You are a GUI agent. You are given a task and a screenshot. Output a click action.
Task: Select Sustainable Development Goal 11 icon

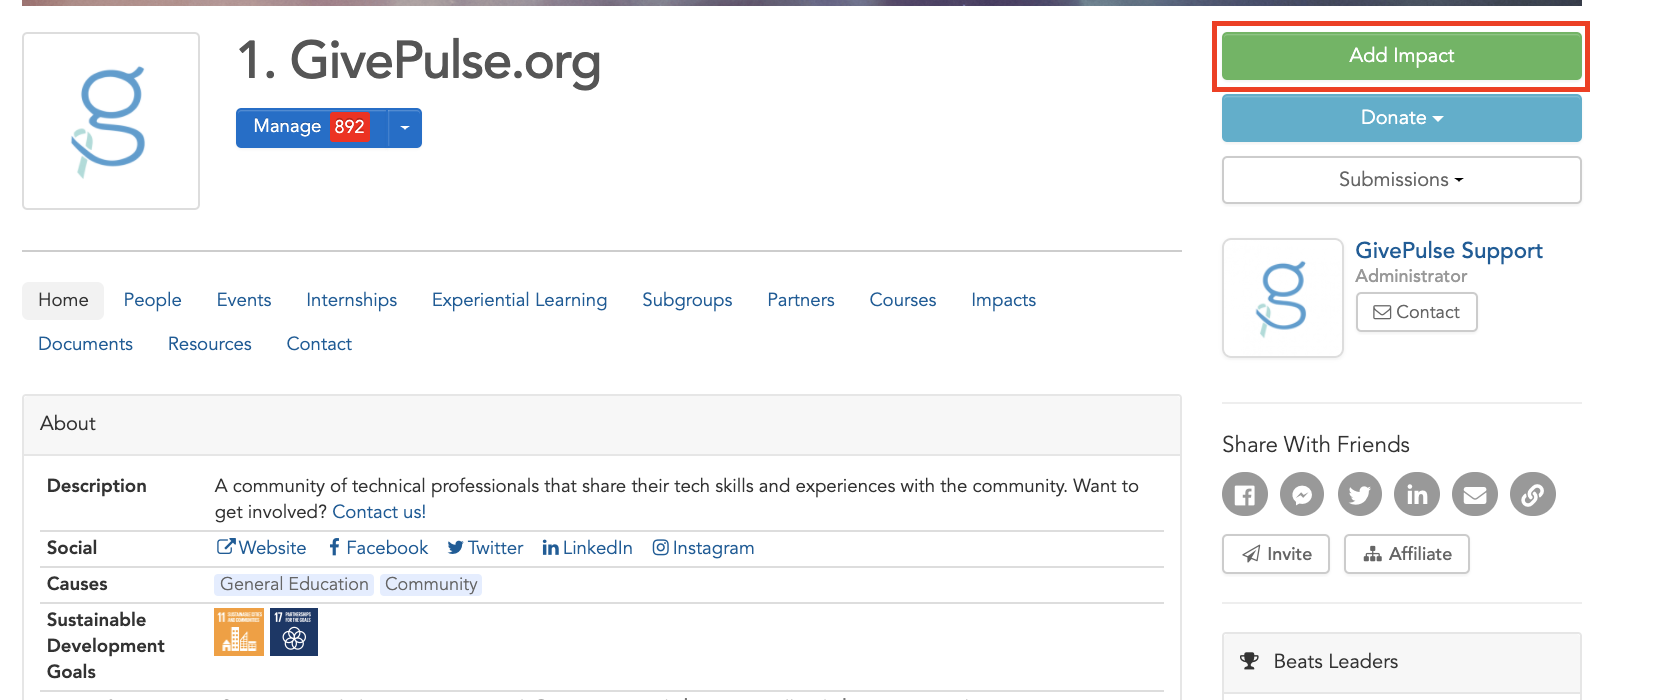(239, 632)
